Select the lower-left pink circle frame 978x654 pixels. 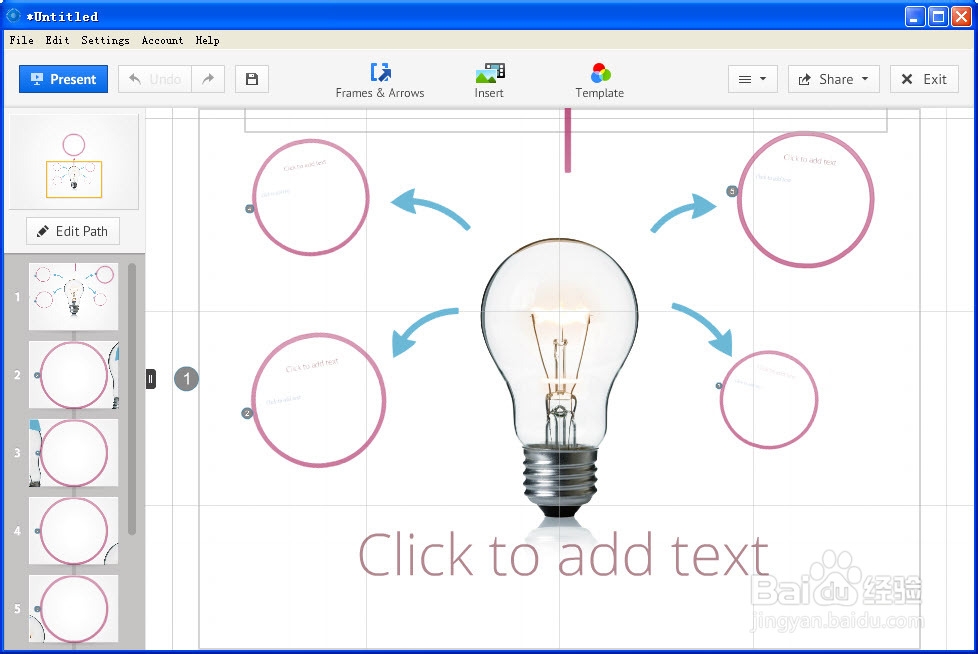(x=319, y=400)
